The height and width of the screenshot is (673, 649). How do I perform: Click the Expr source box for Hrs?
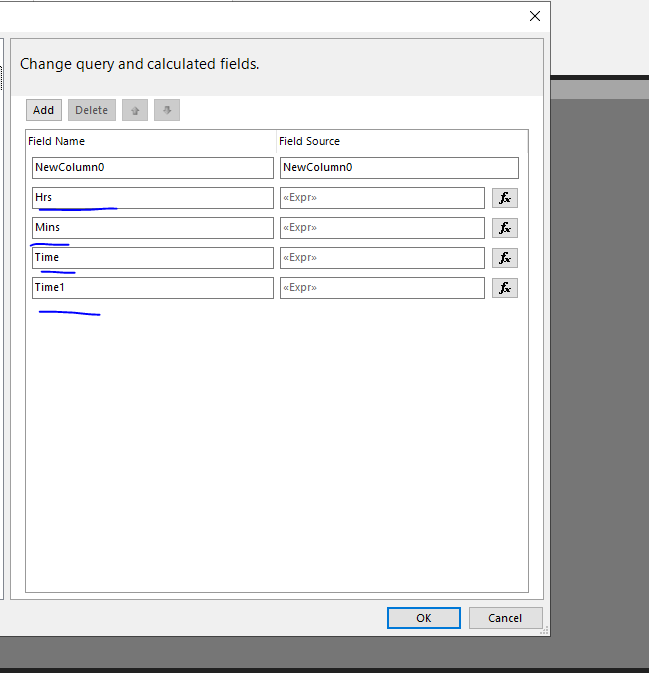[x=382, y=198]
